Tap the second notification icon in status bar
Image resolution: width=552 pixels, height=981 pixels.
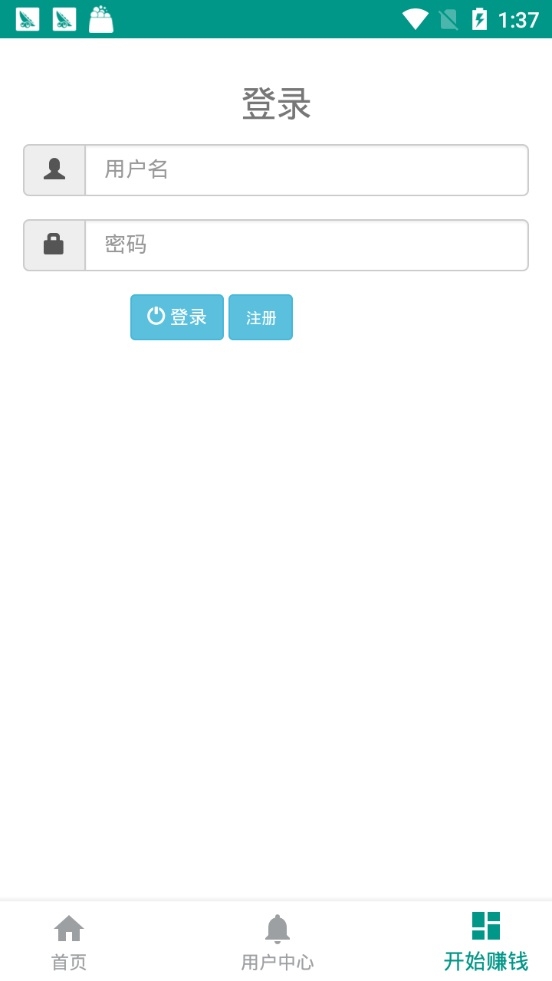tap(64, 19)
